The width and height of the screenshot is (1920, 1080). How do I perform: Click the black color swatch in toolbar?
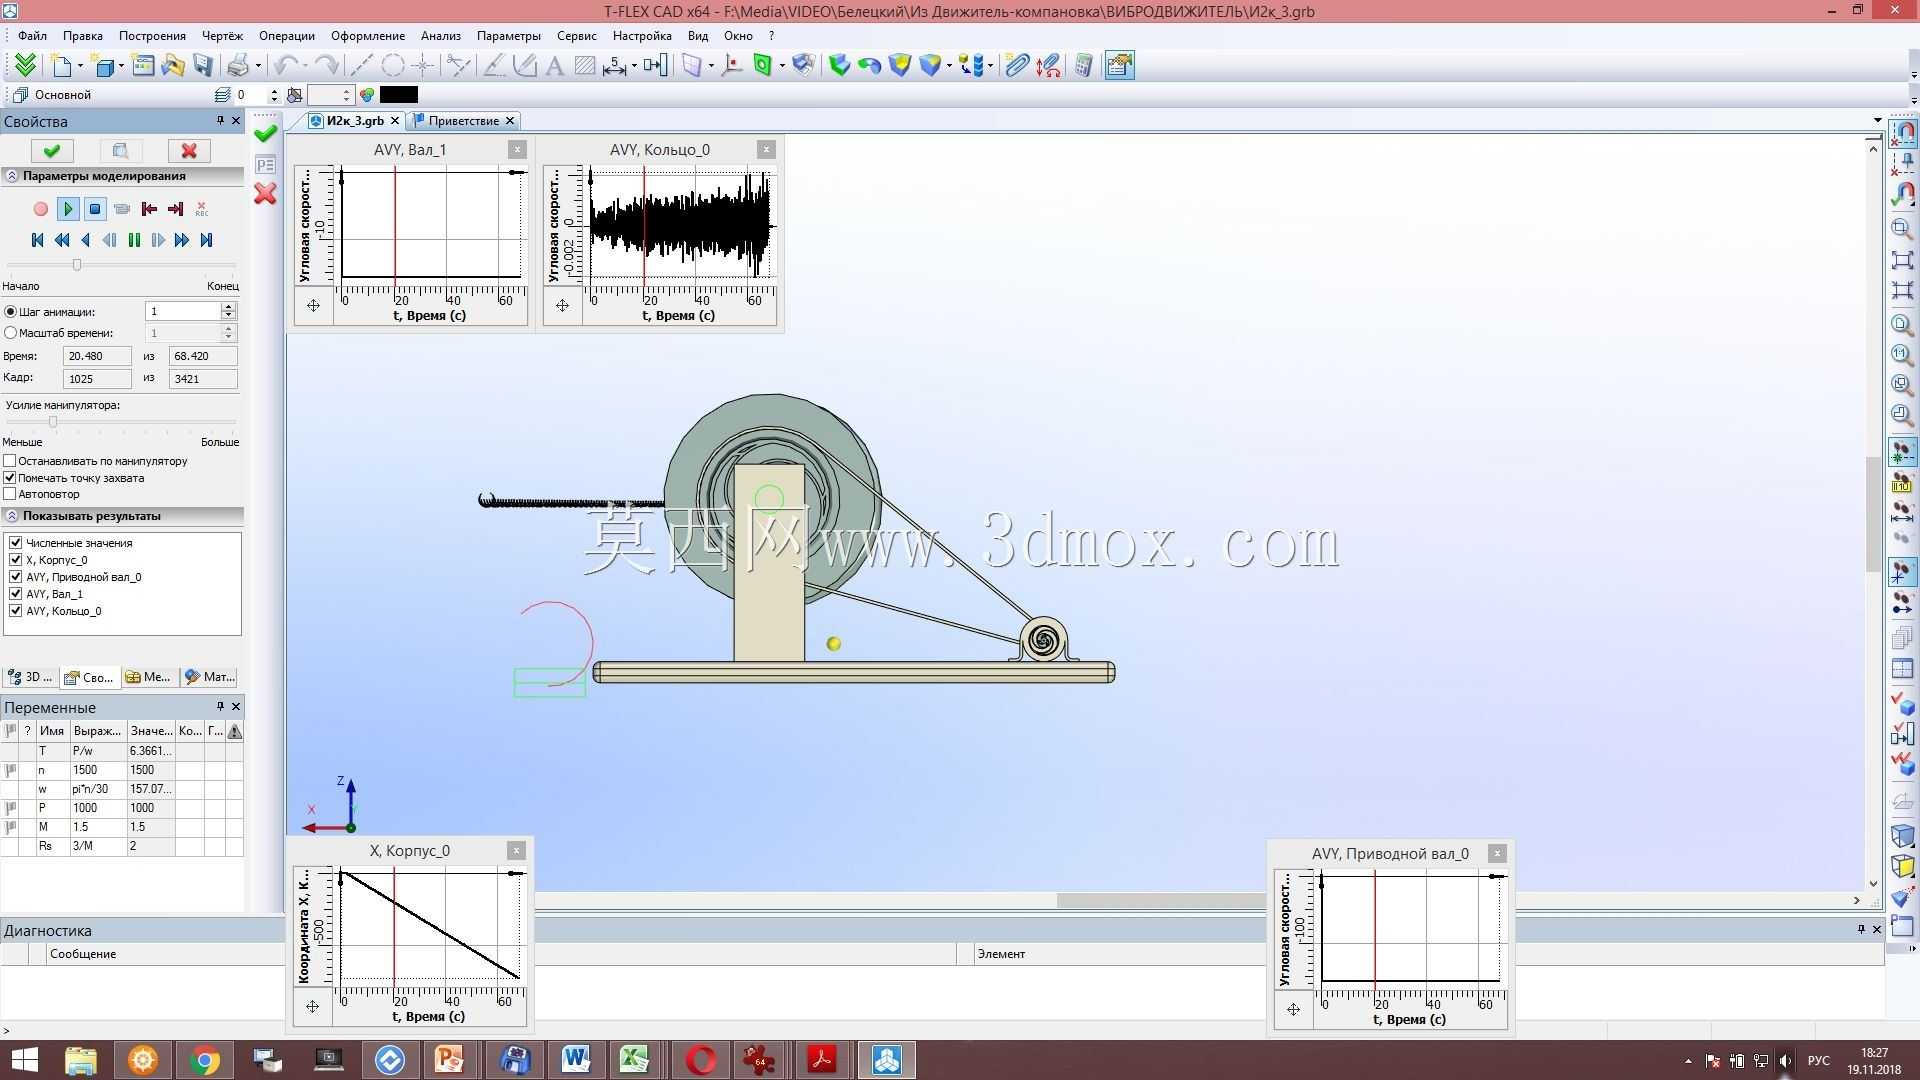[x=399, y=95]
